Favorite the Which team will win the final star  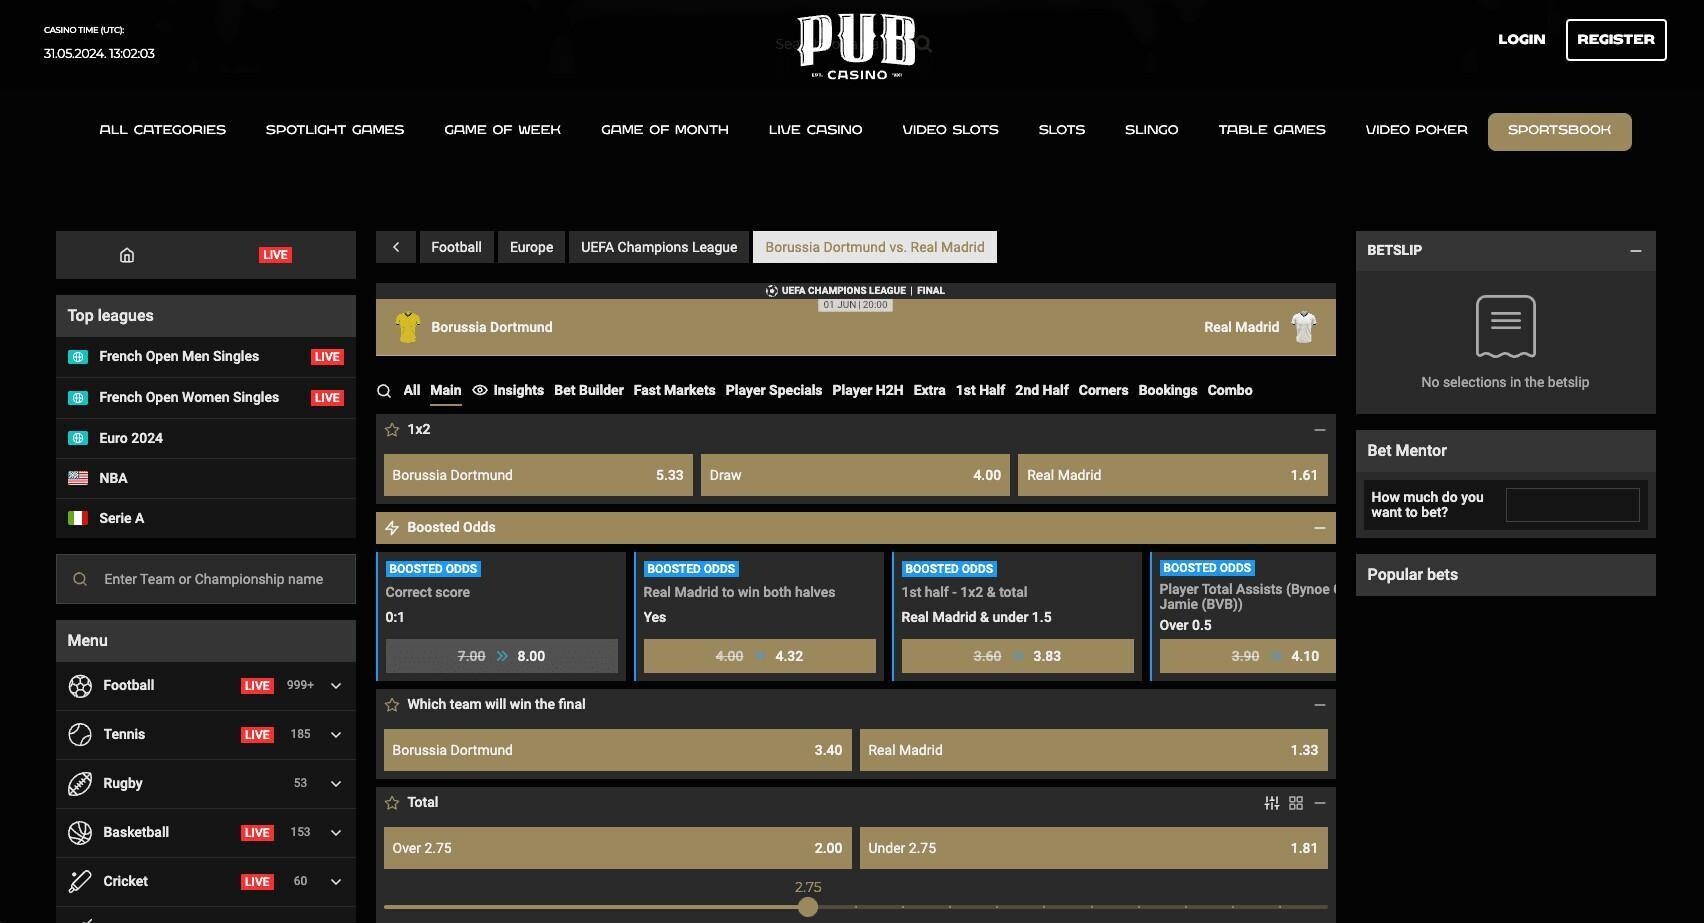(x=392, y=705)
